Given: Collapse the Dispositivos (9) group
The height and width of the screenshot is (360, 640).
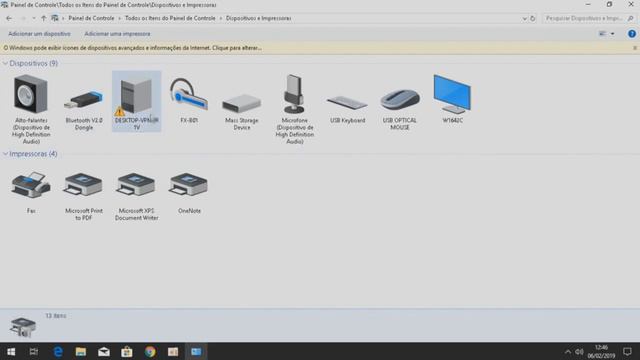Looking at the screenshot, I should [x=5, y=63].
